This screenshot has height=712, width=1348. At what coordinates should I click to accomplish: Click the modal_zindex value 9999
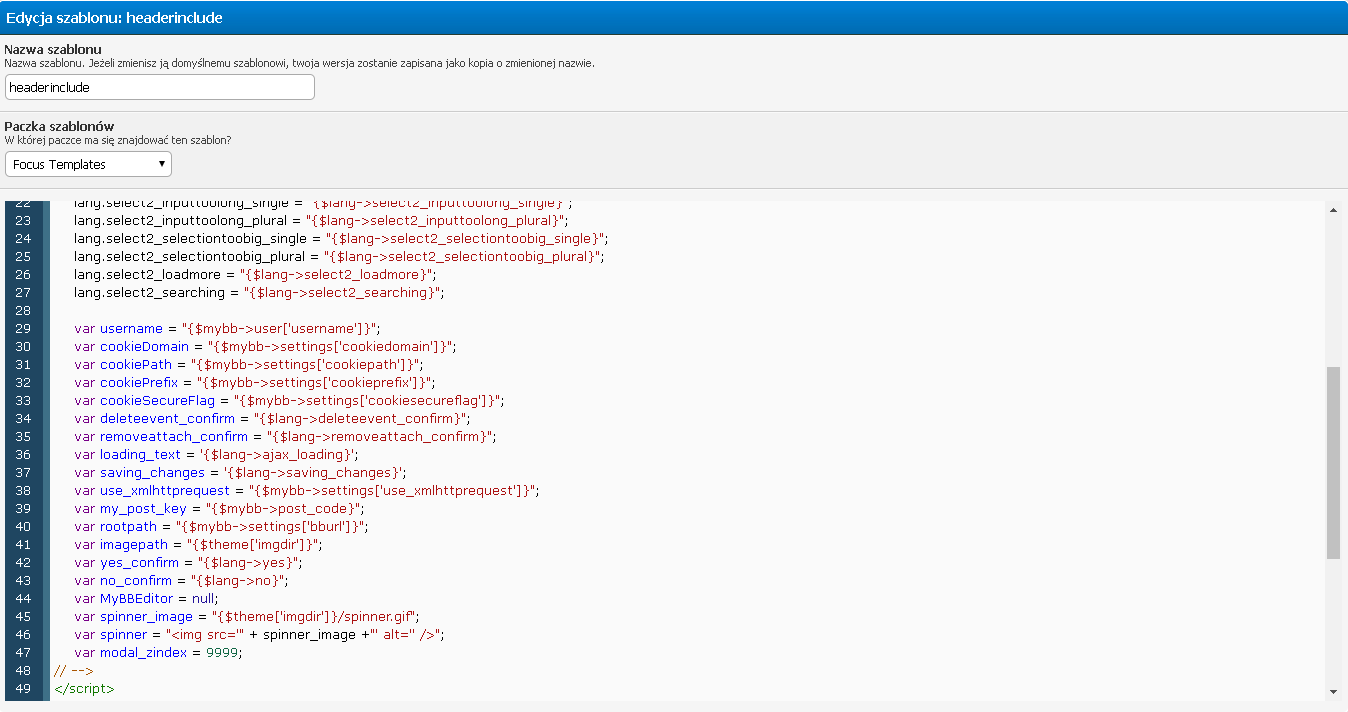tap(223, 652)
